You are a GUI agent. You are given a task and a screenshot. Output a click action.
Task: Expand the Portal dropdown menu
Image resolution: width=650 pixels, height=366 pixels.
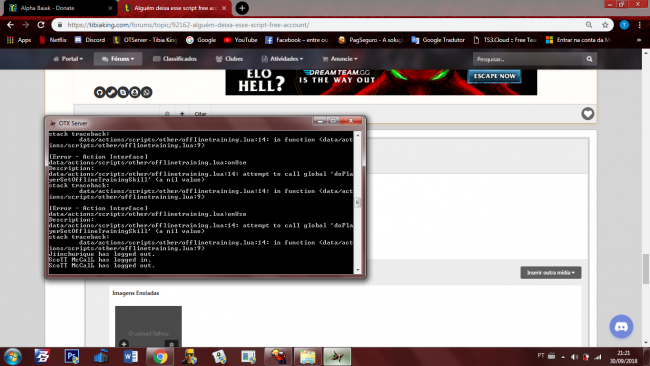click(x=68, y=59)
